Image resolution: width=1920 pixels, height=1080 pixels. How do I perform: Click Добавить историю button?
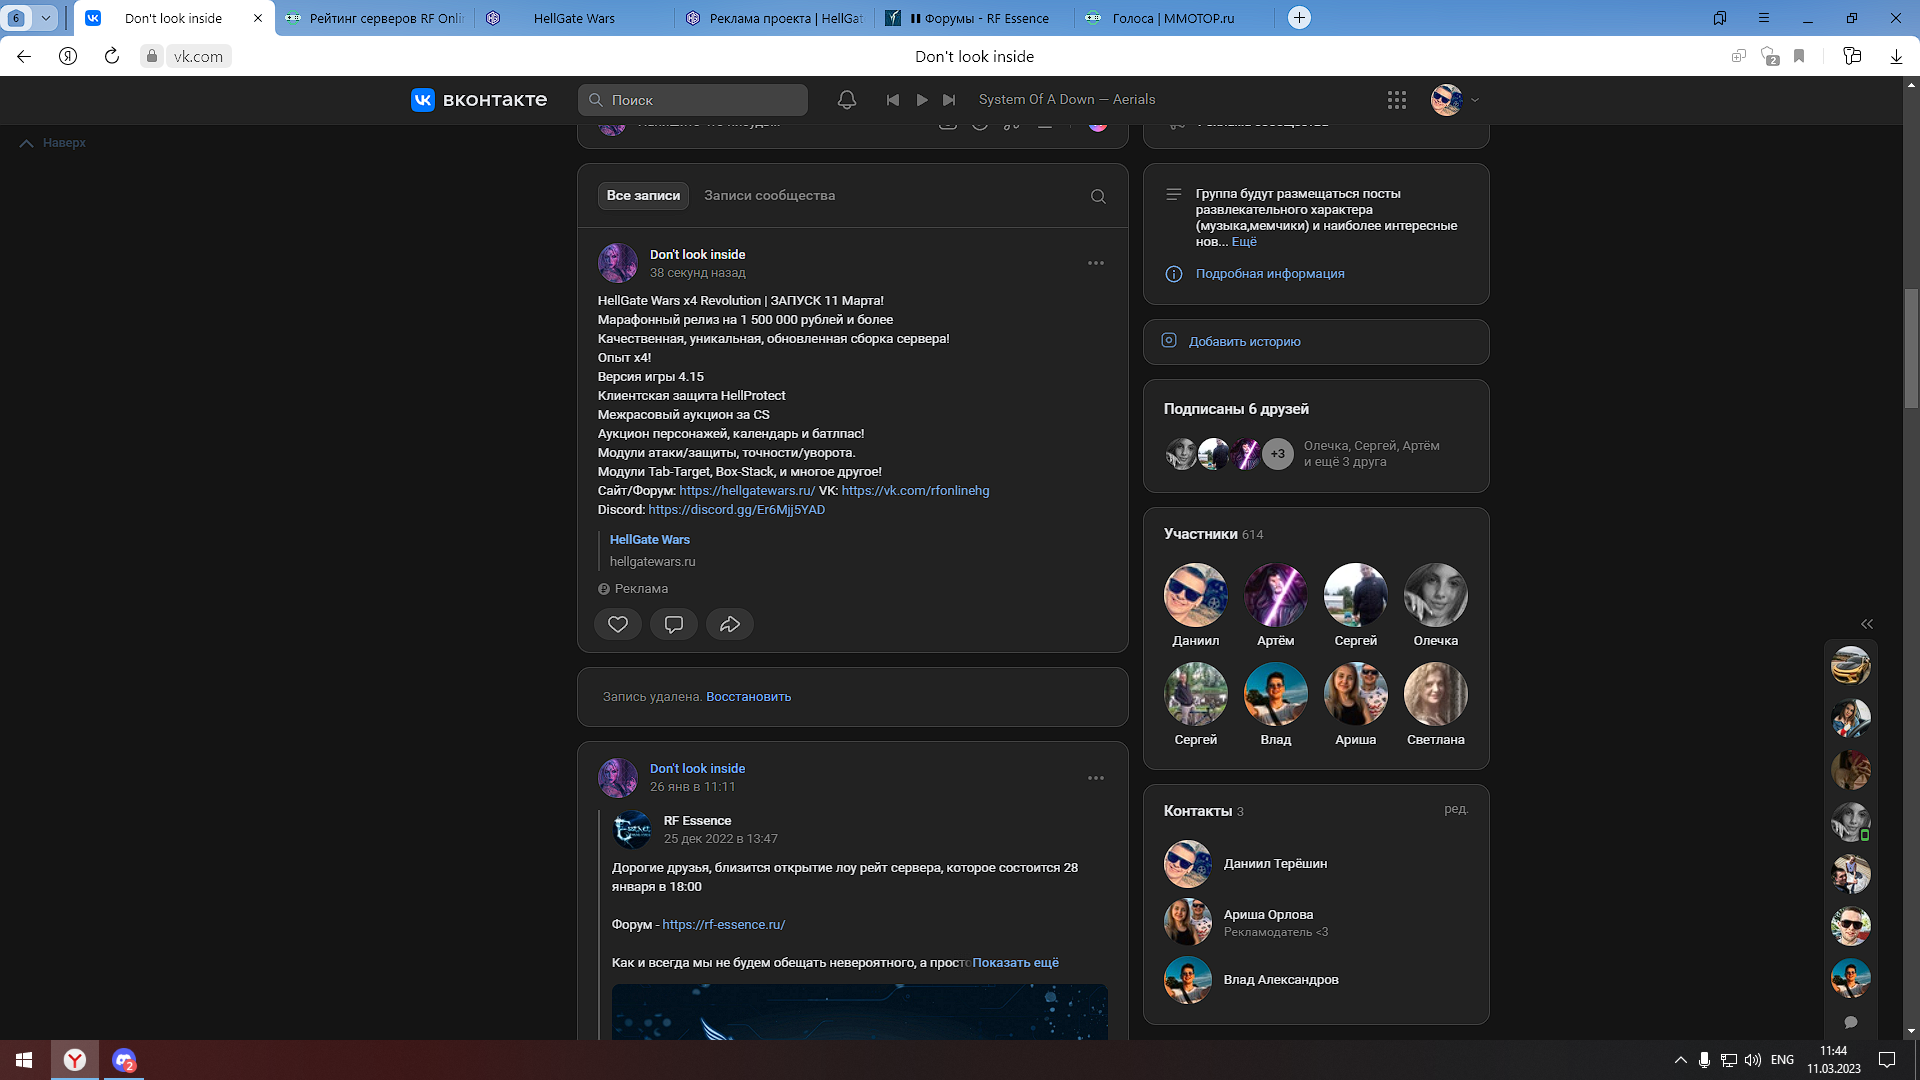click(1316, 342)
